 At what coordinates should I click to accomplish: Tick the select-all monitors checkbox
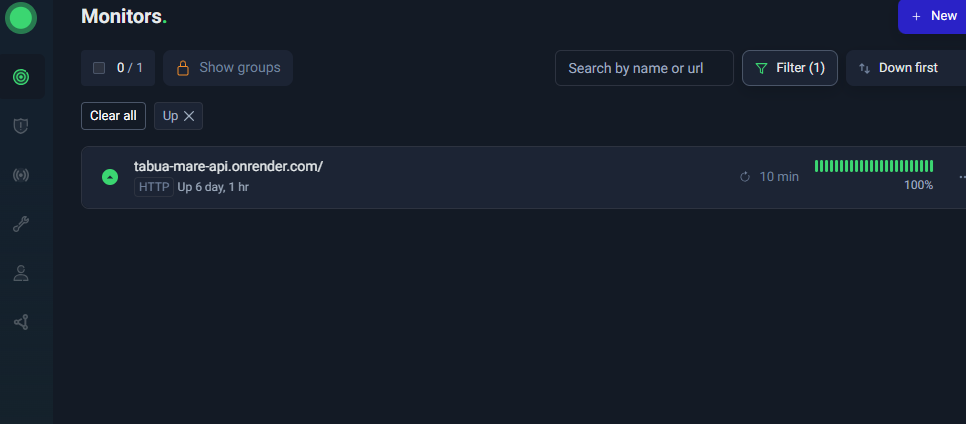pyautogui.click(x=99, y=68)
